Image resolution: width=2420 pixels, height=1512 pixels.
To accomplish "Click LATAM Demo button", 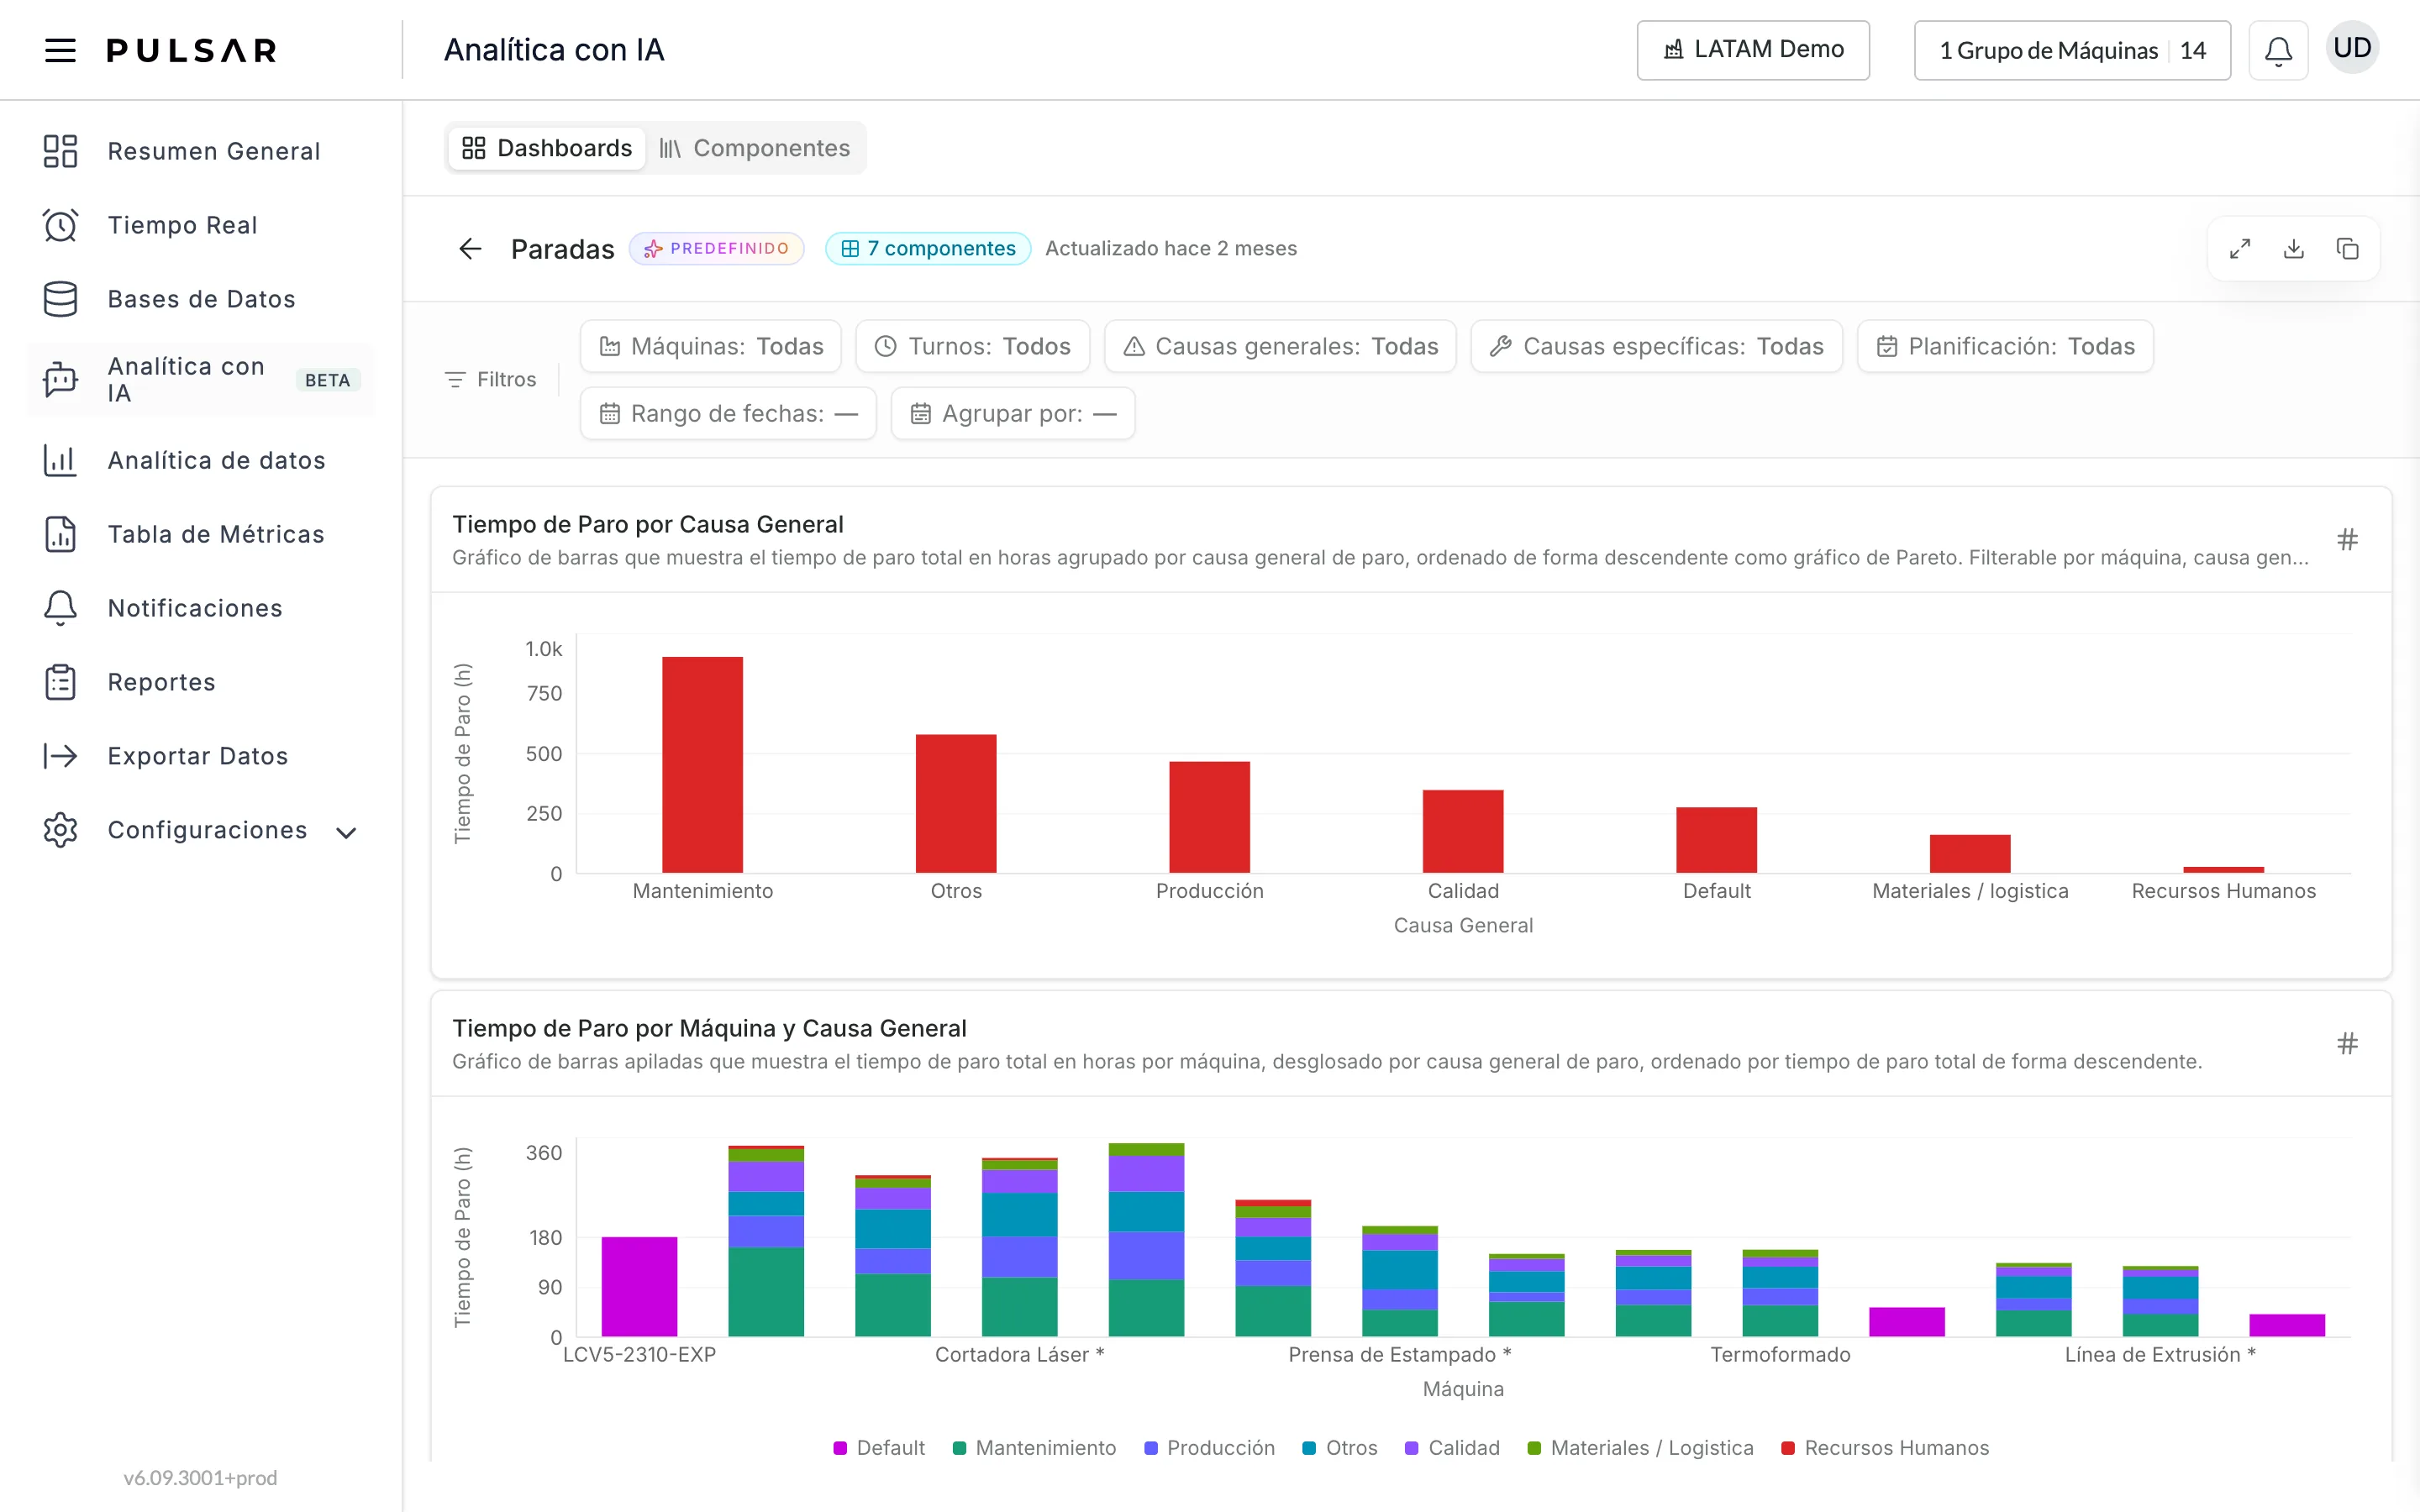I will pos(1753,50).
